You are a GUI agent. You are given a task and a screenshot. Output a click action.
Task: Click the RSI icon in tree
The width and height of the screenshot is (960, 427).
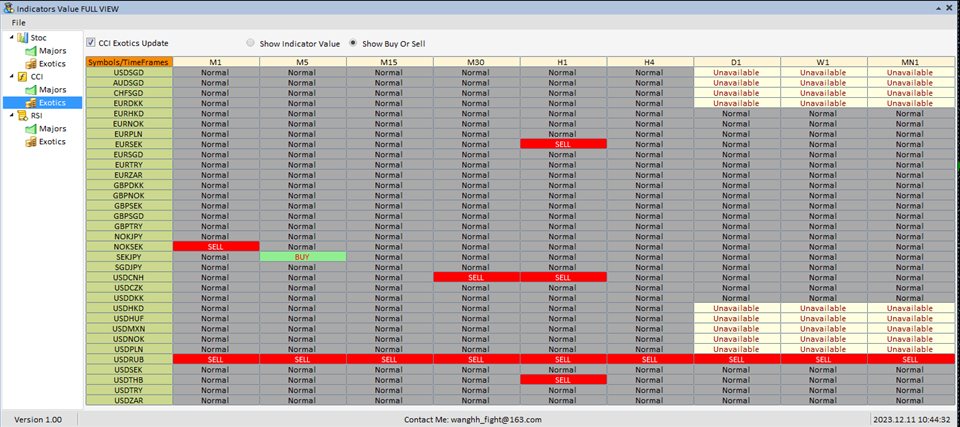[x=22, y=115]
